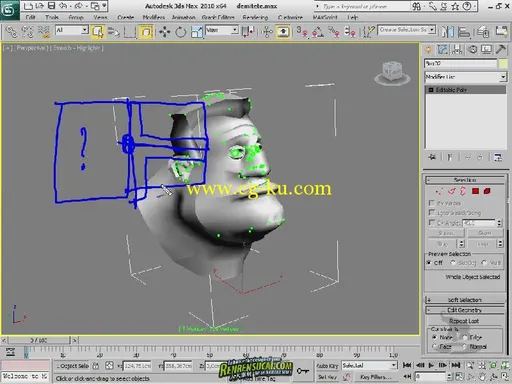
Task: Click the Unlink Selection tool
Action: pos(27,32)
